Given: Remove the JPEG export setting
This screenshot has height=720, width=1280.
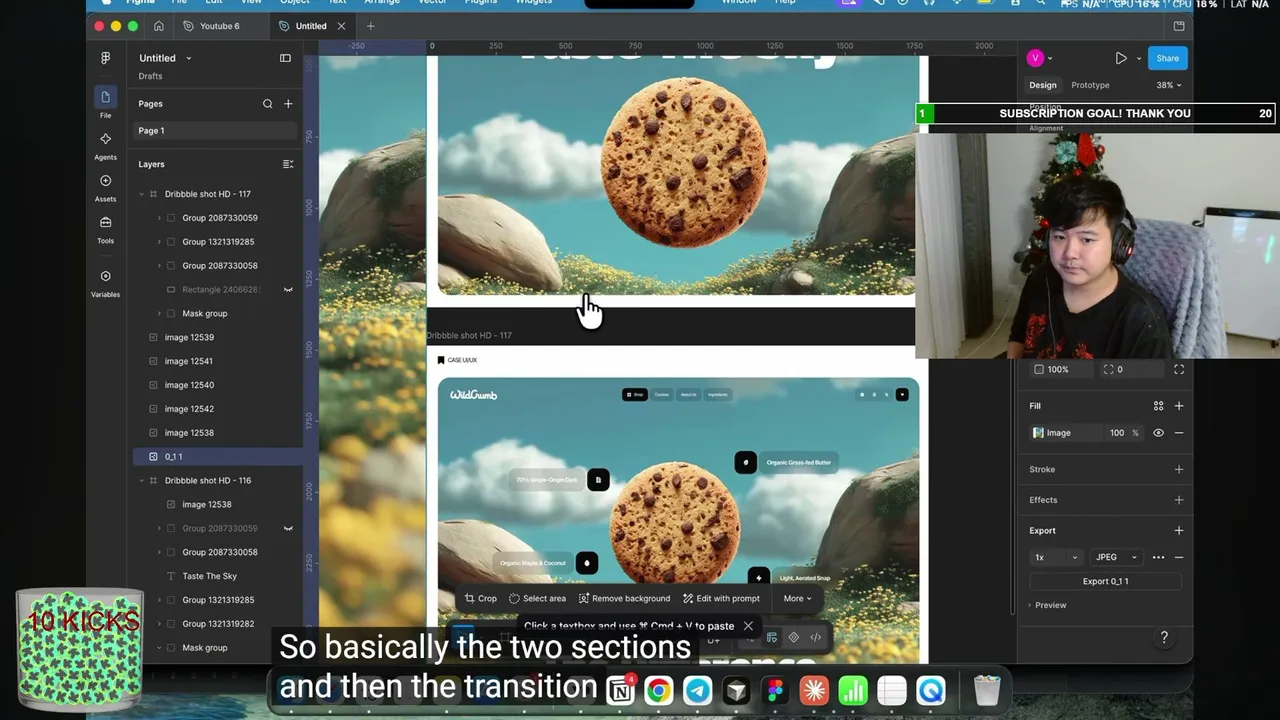Looking at the screenshot, I should 1179,557.
